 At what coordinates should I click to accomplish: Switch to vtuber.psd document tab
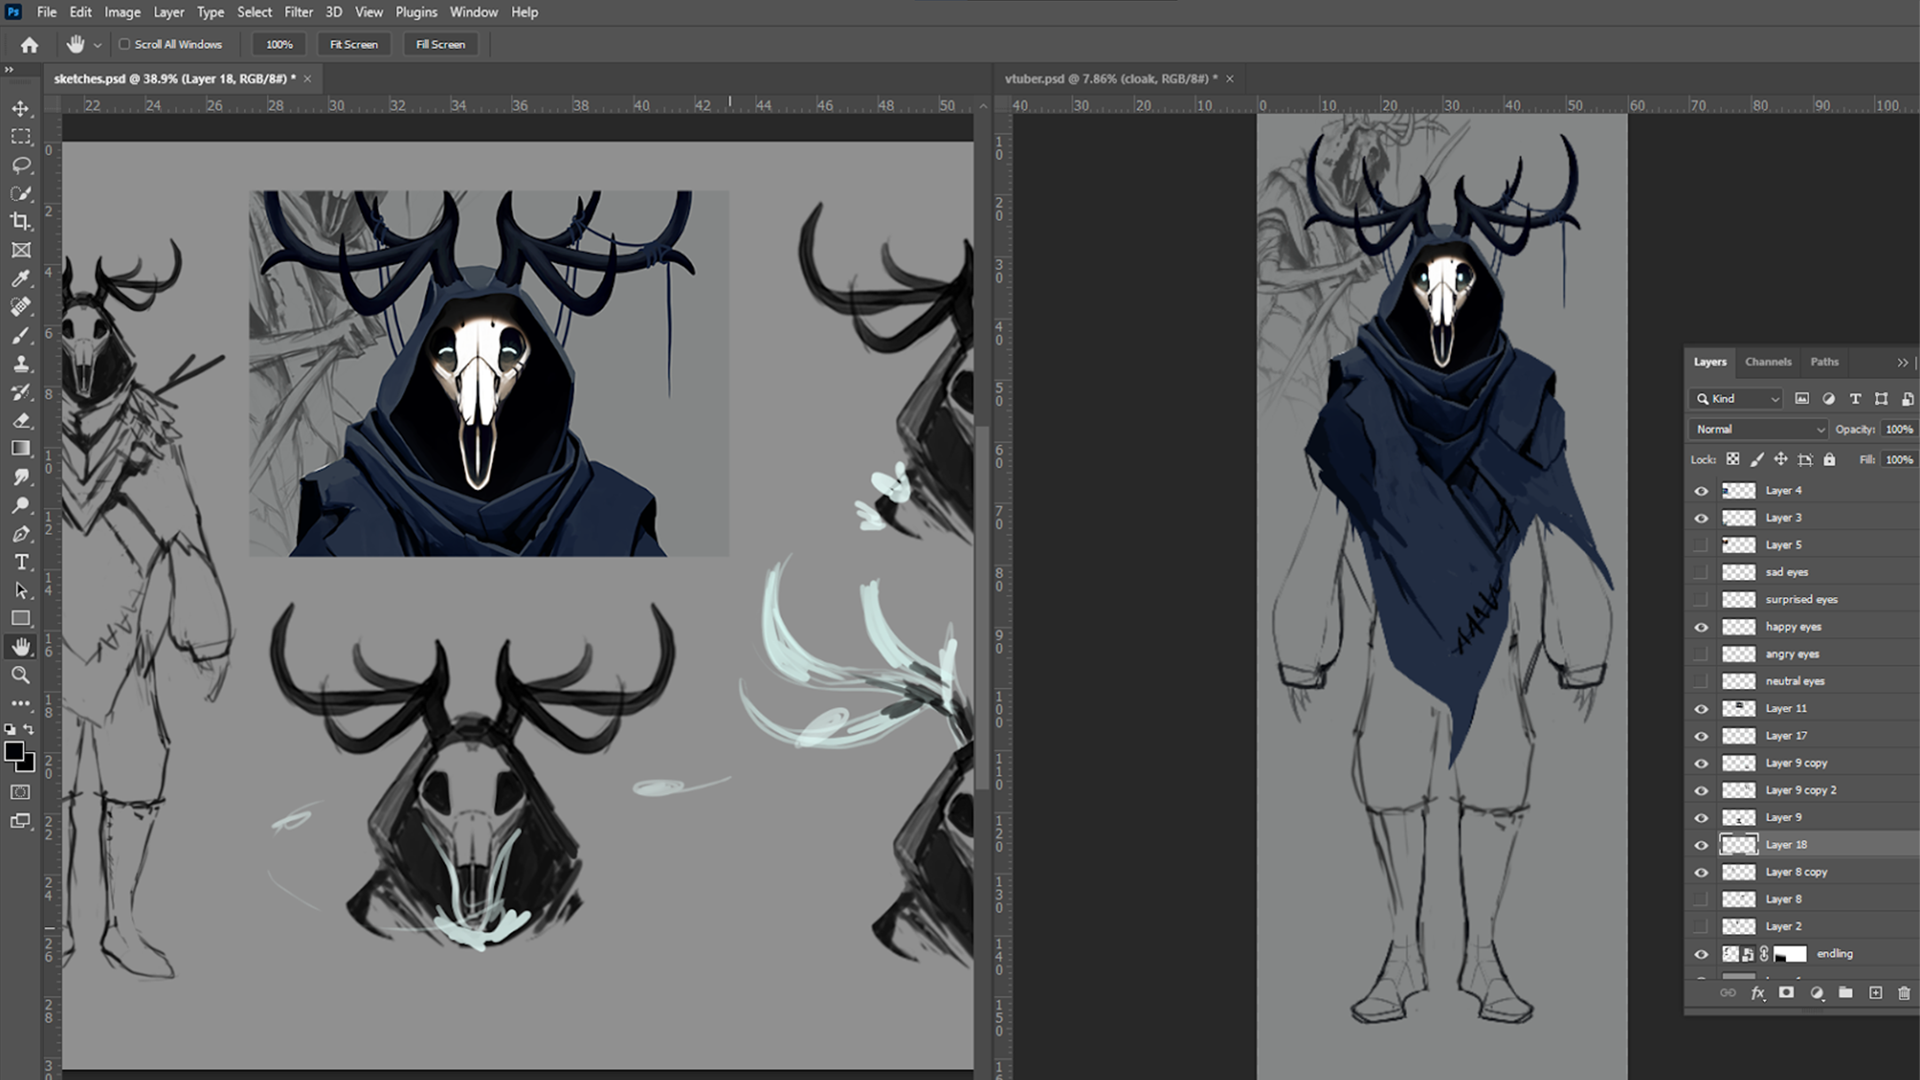[x=1111, y=78]
